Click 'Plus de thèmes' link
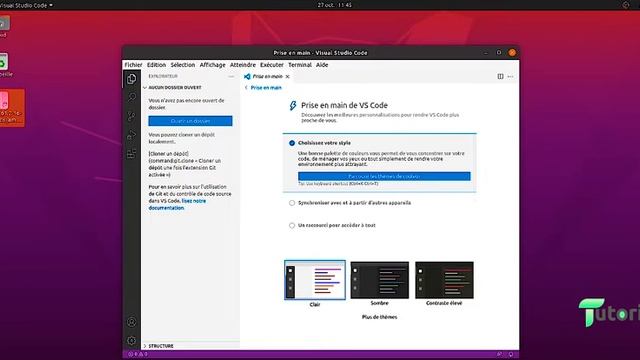The height and width of the screenshot is (360, 640). coord(379,317)
